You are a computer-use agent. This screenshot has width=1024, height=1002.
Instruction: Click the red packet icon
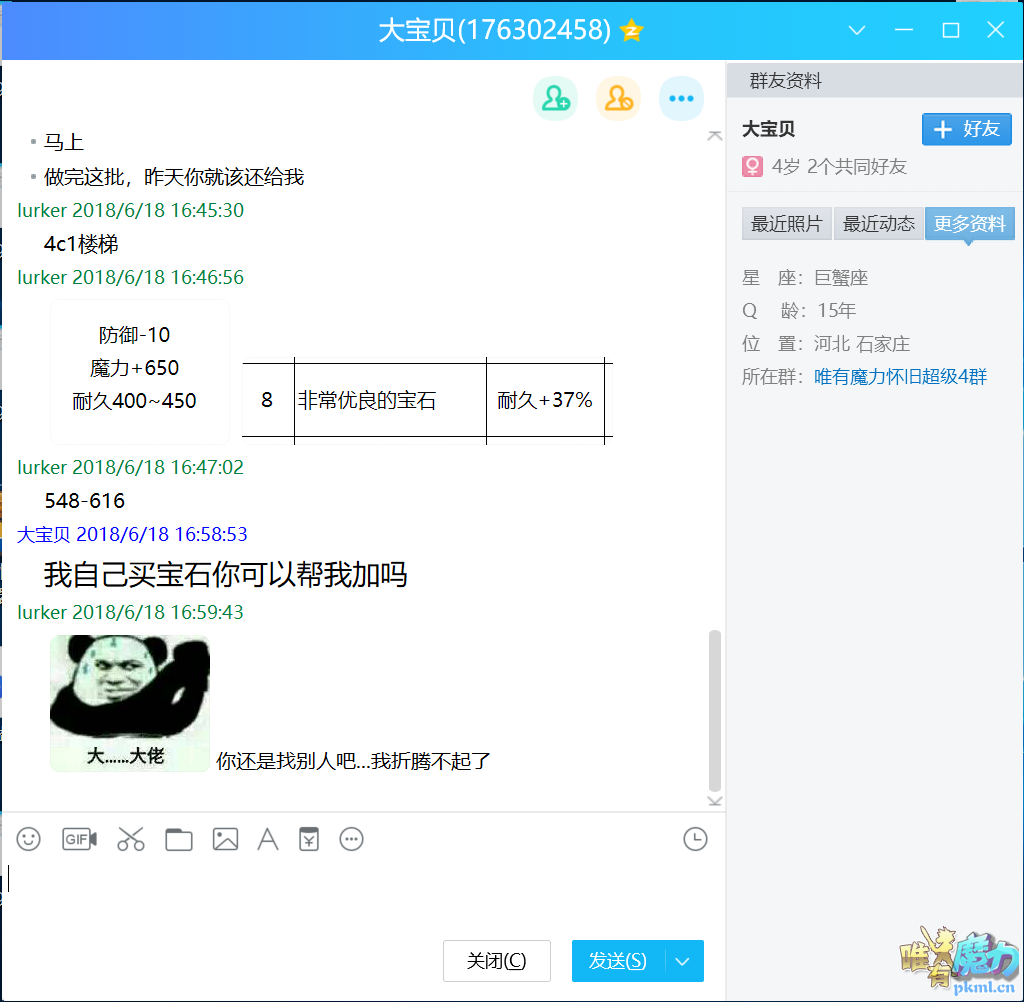pyautogui.click(x=309, y=839)
